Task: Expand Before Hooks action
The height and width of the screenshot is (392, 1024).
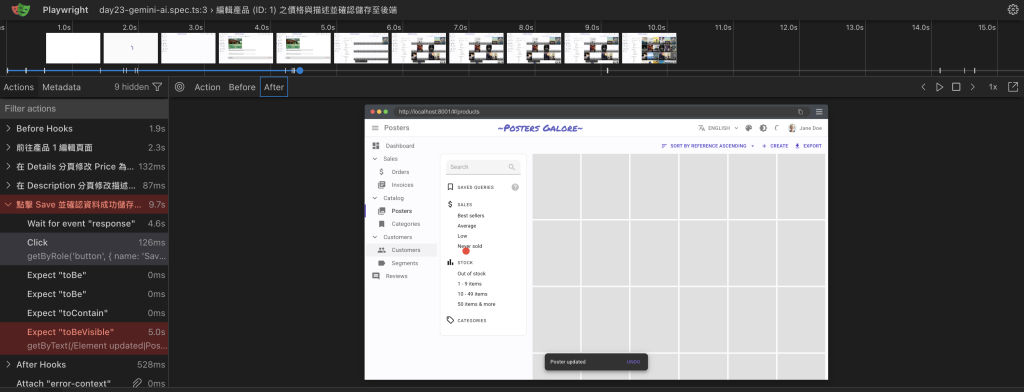Action: 8,129
